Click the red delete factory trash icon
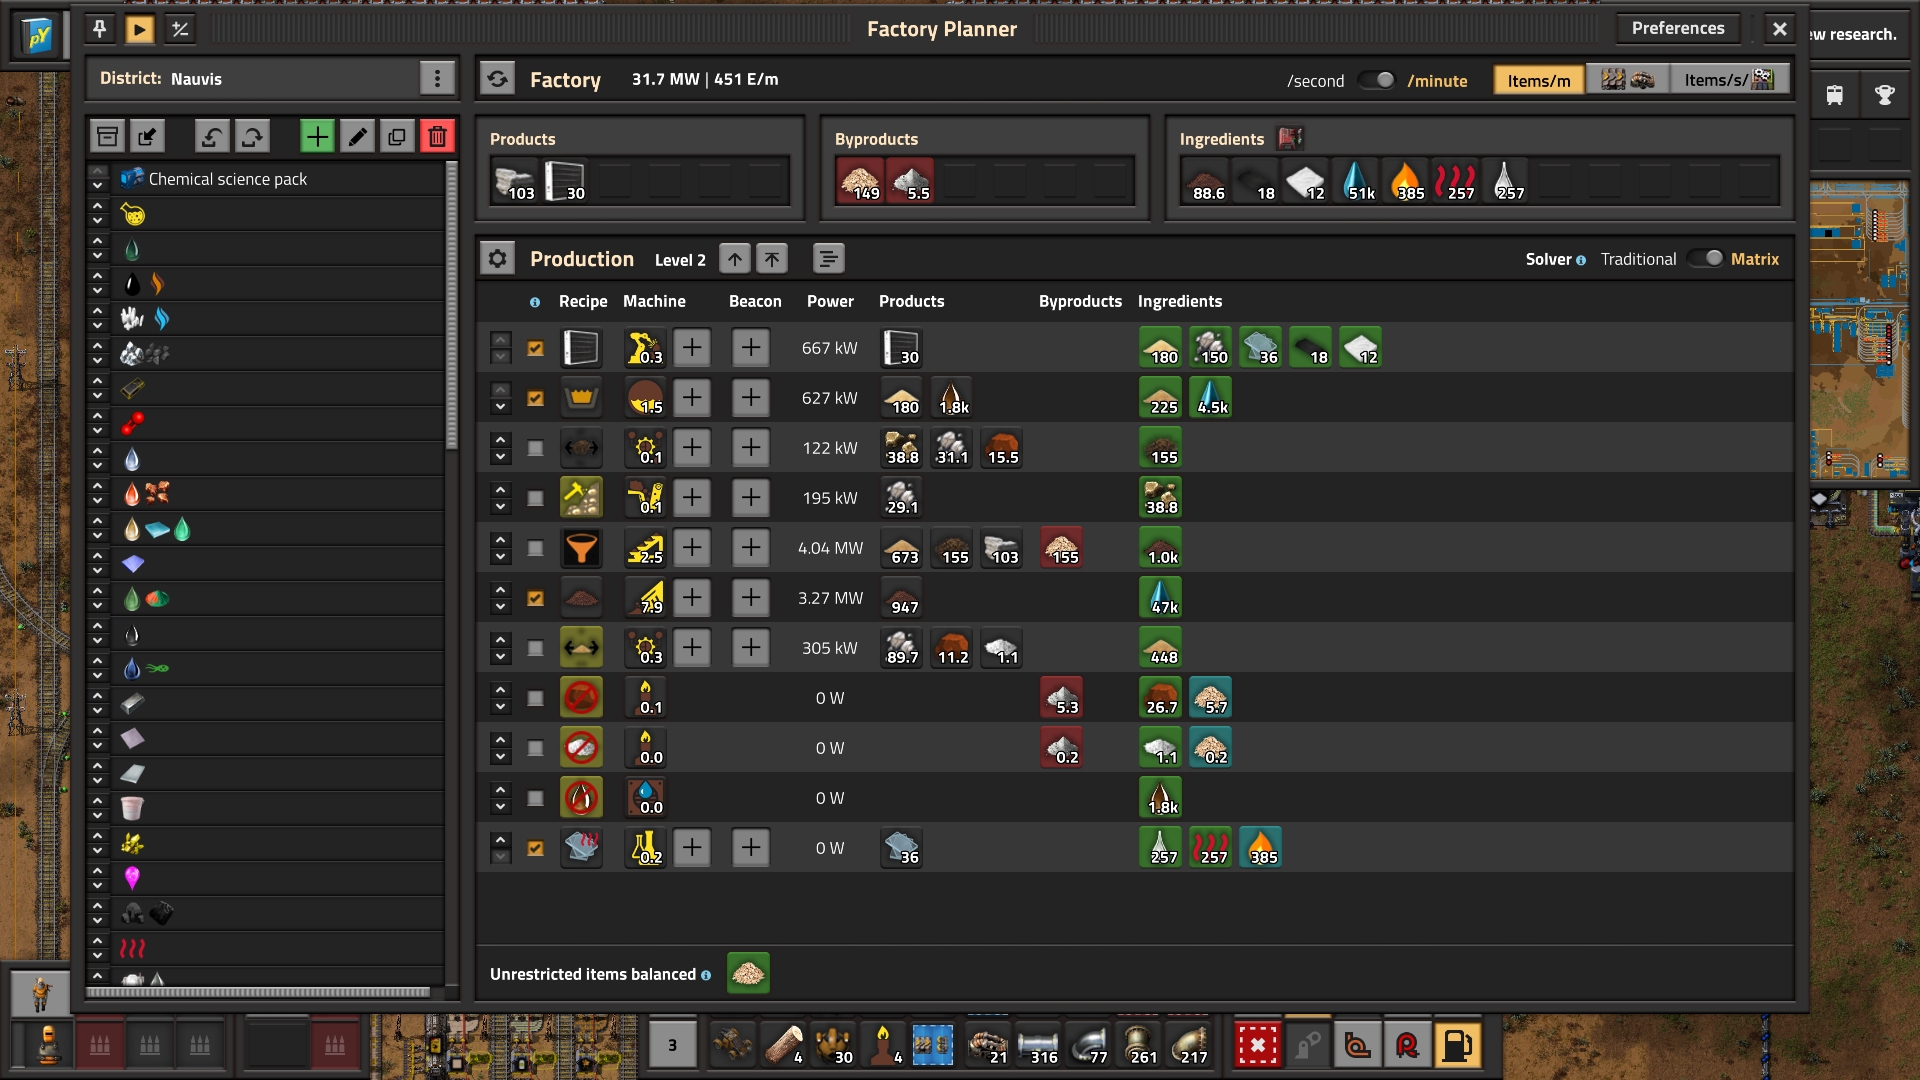Image resolution: width=1920 pixels, height=1080 pixels. (437, 137)
